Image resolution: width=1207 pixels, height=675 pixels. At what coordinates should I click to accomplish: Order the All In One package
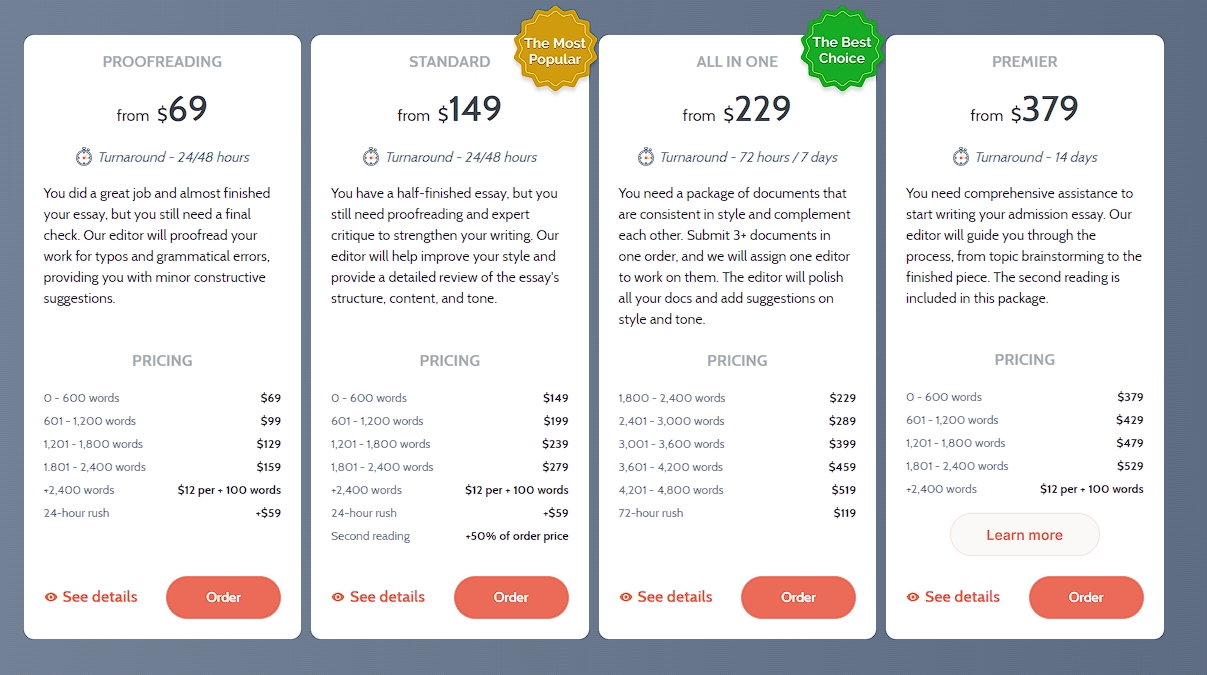point(798,597)
